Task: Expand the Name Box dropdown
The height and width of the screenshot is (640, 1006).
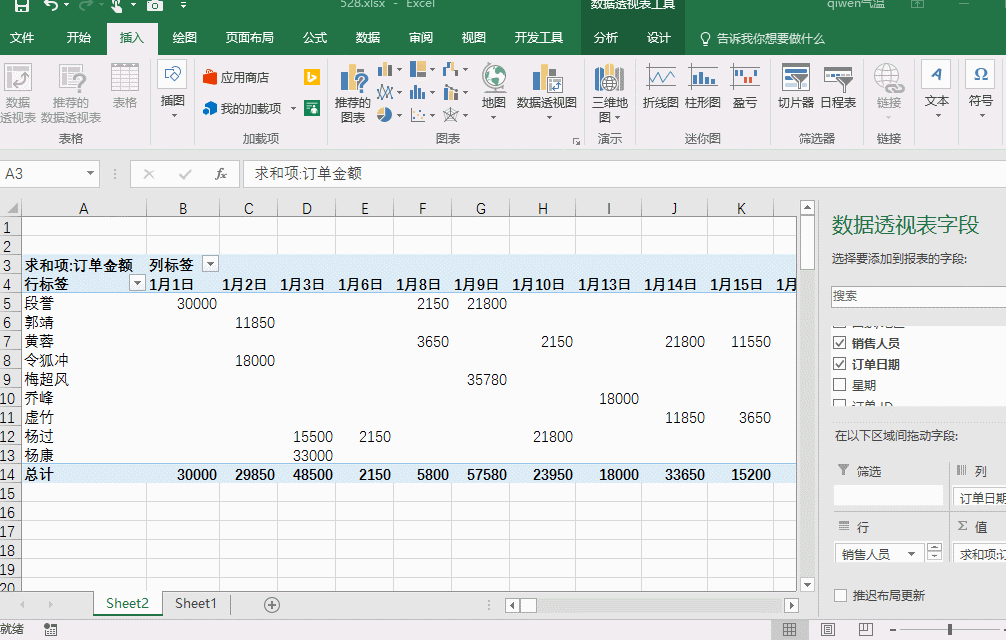Action: [90, 173]
